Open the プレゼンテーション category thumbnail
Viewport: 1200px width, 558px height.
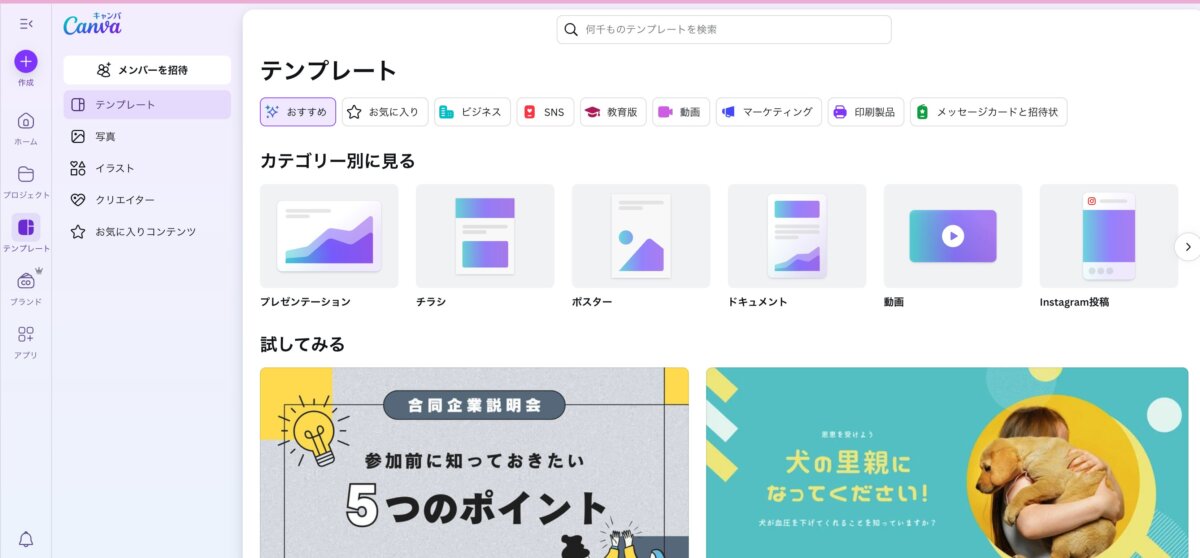tap(329, 236)
